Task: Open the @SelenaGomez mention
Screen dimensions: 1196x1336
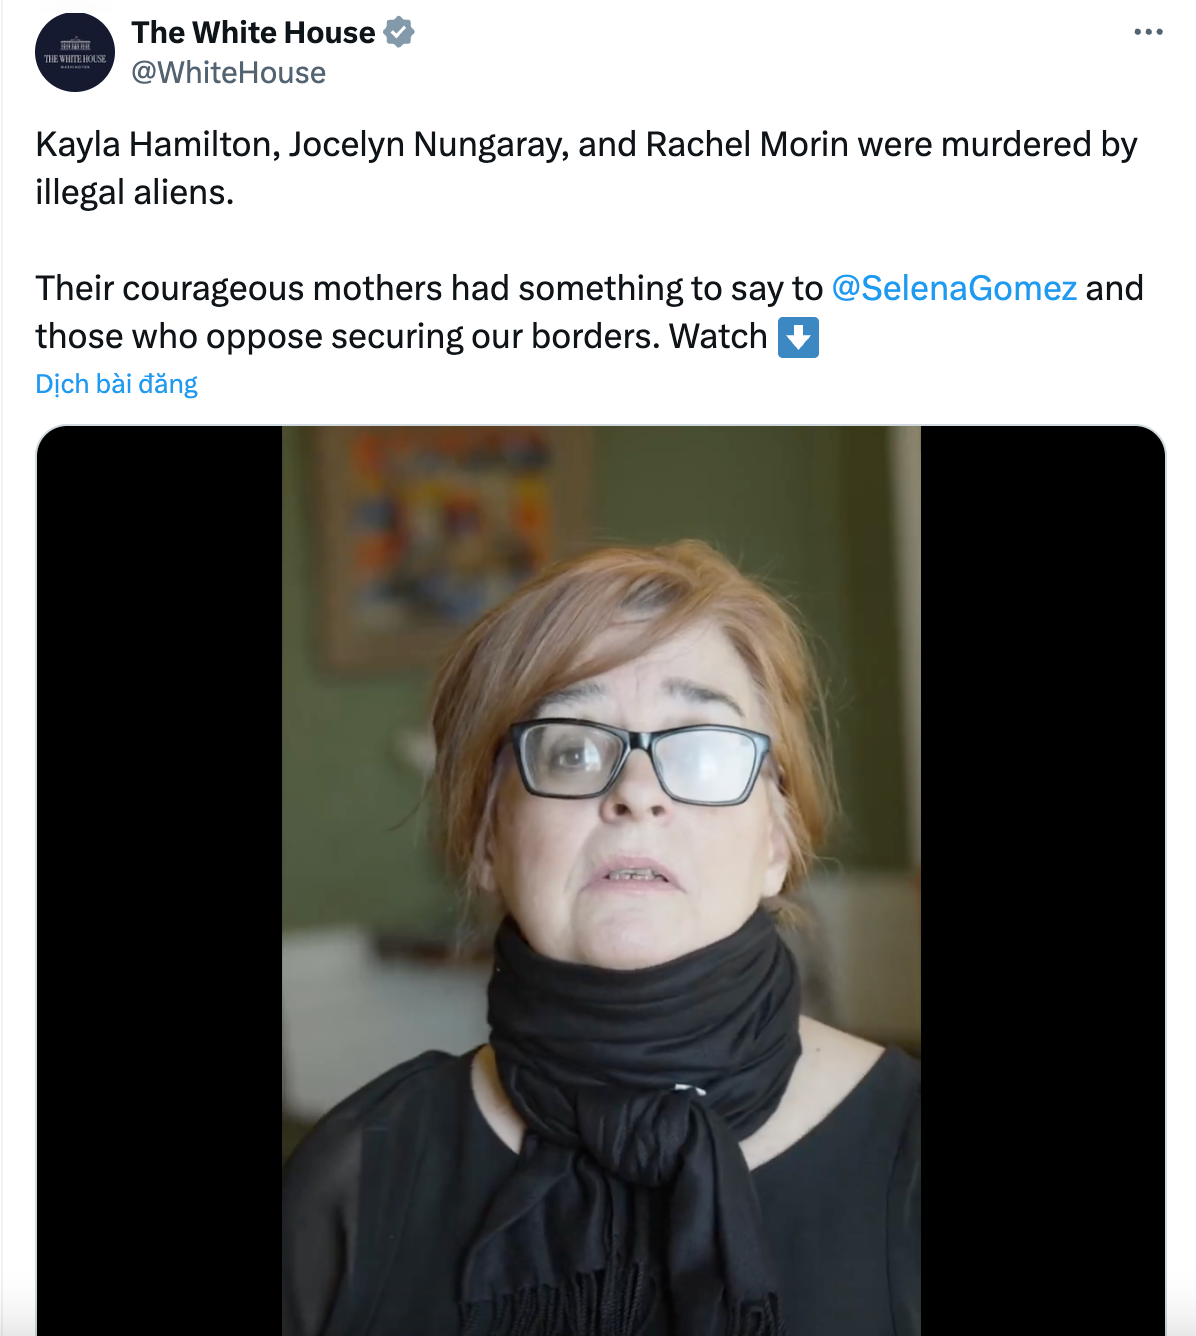Action: 954,288
